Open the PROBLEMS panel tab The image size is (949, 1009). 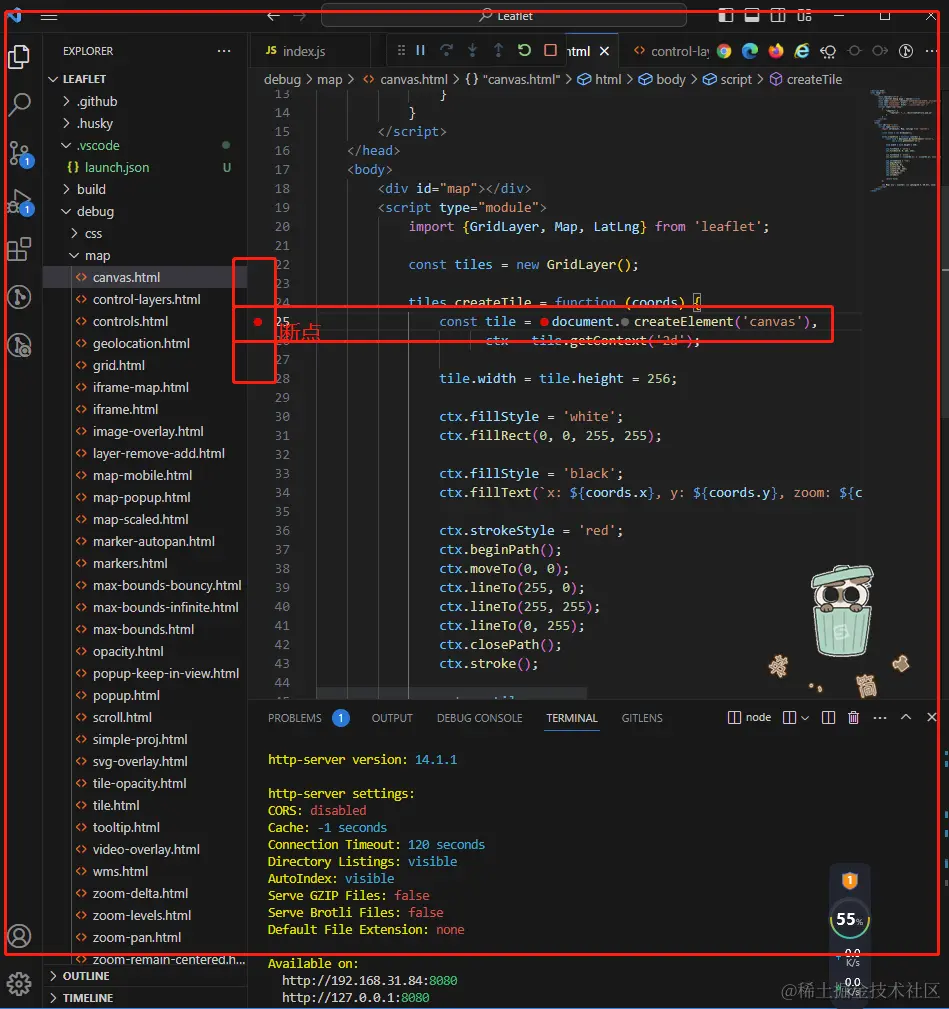295,717
